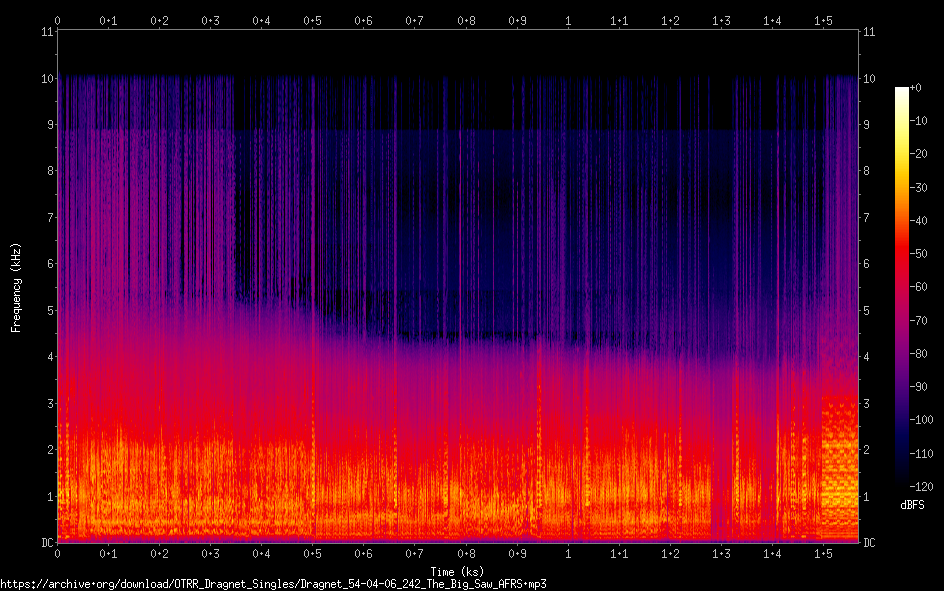Select the "-30" label on the color scale
The height and width of the screenshot is (591, 944).
(923, 188)
